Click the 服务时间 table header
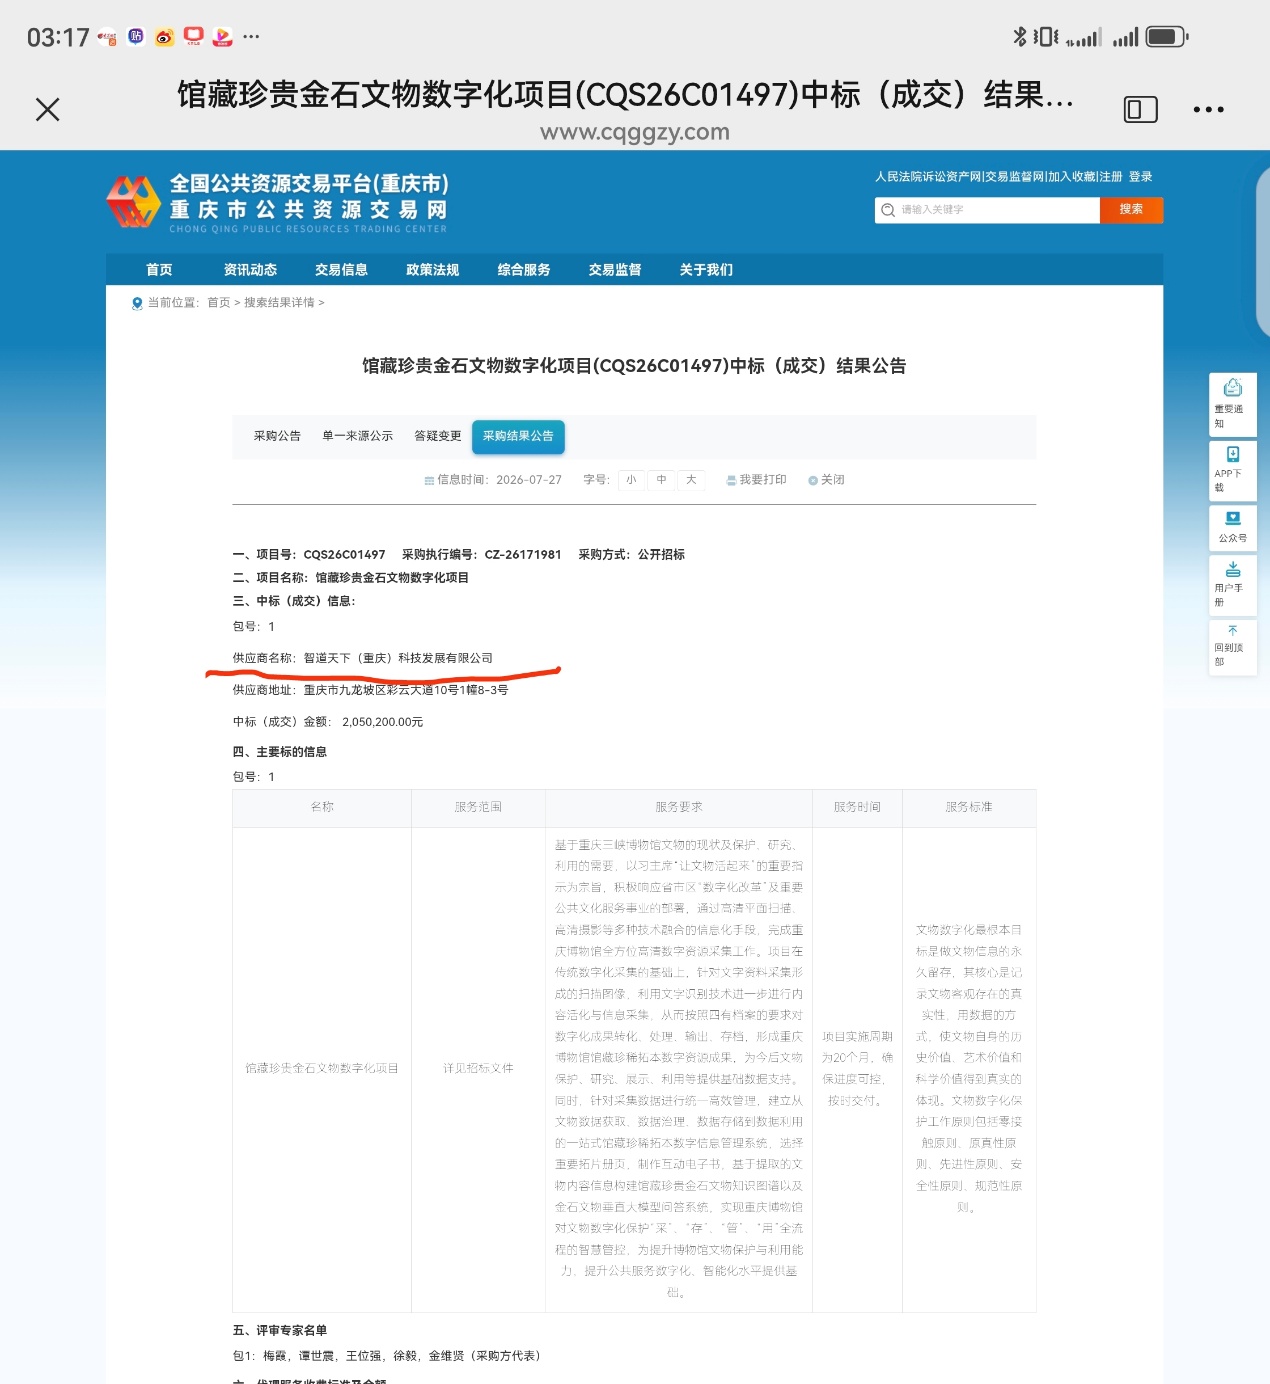The height and width of the screenshot is (1384, 1270). 857,807
